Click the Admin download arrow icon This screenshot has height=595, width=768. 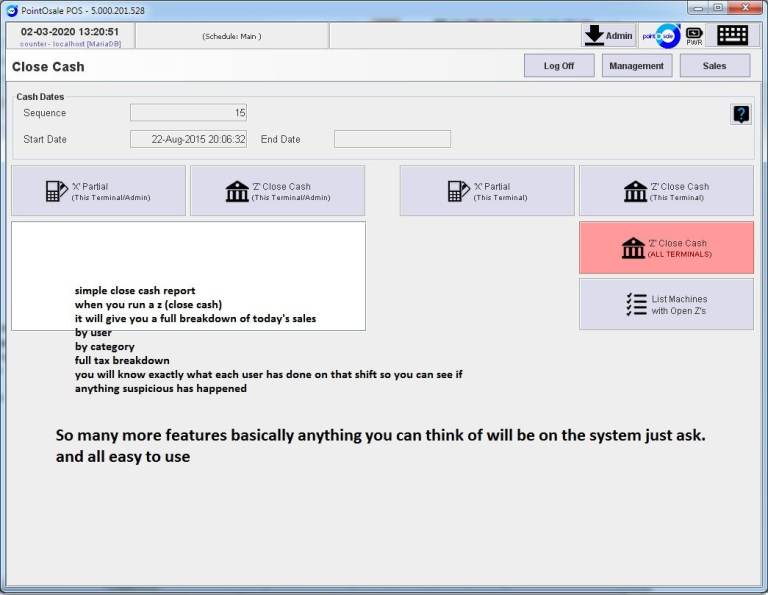pos(595,36)
